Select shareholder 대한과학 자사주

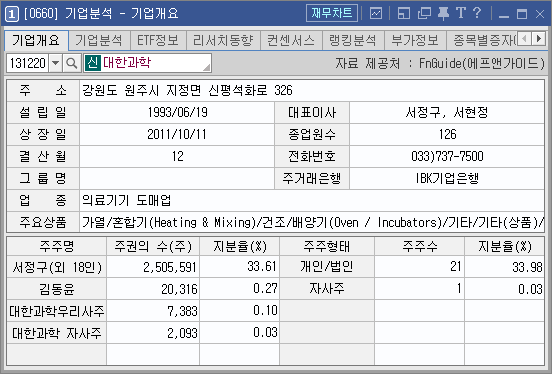[x=57, y=333]
